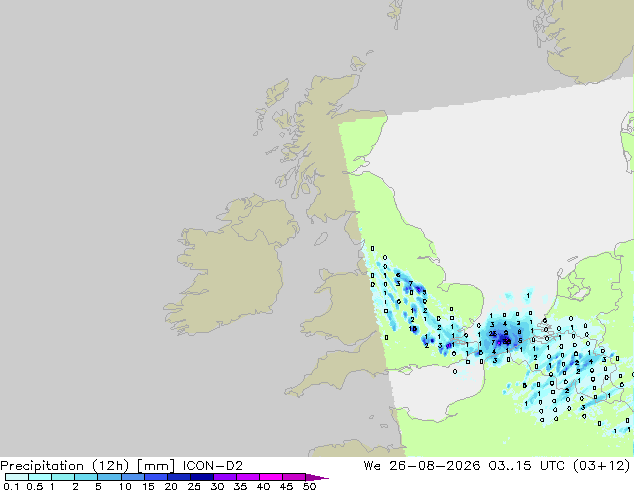This screenshot has width=634, height=490.
Task: Click the 45–50 mm legend swatch
Action: 294,477
